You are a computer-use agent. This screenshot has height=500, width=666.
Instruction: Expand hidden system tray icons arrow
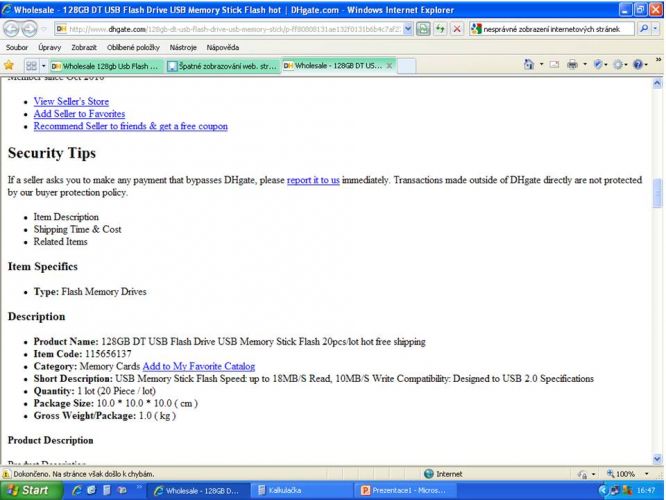point(602,491)
